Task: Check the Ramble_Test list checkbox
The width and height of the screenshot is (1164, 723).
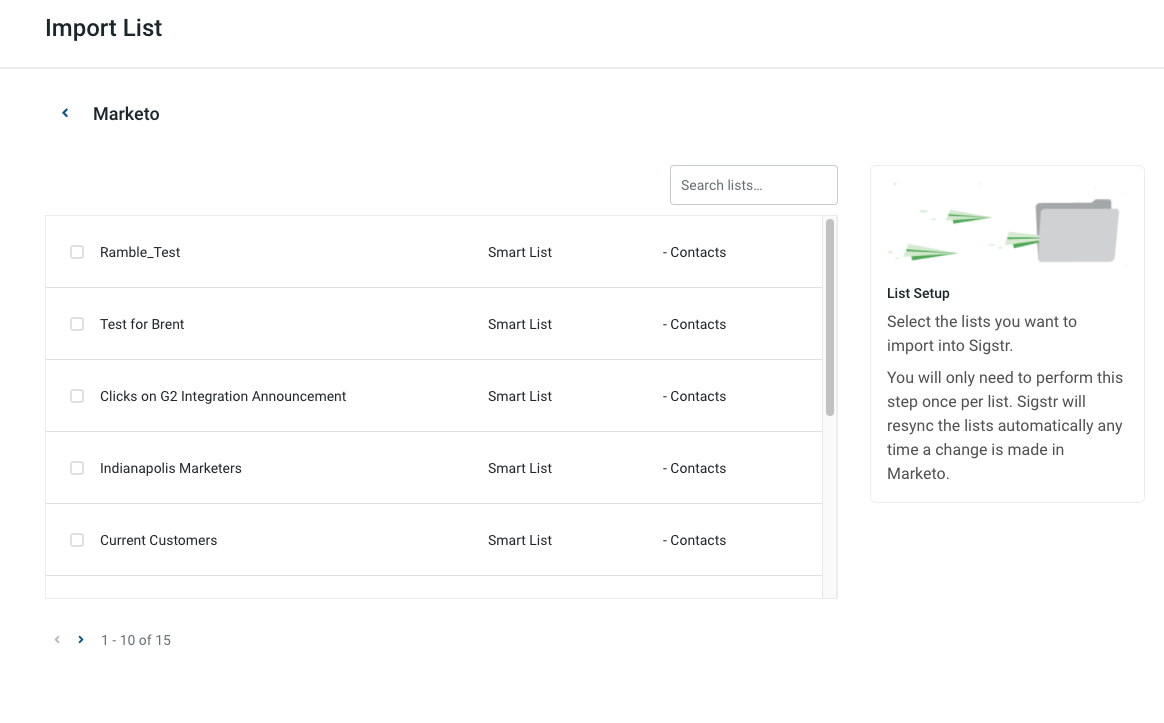Action: (x=77, y=252)
